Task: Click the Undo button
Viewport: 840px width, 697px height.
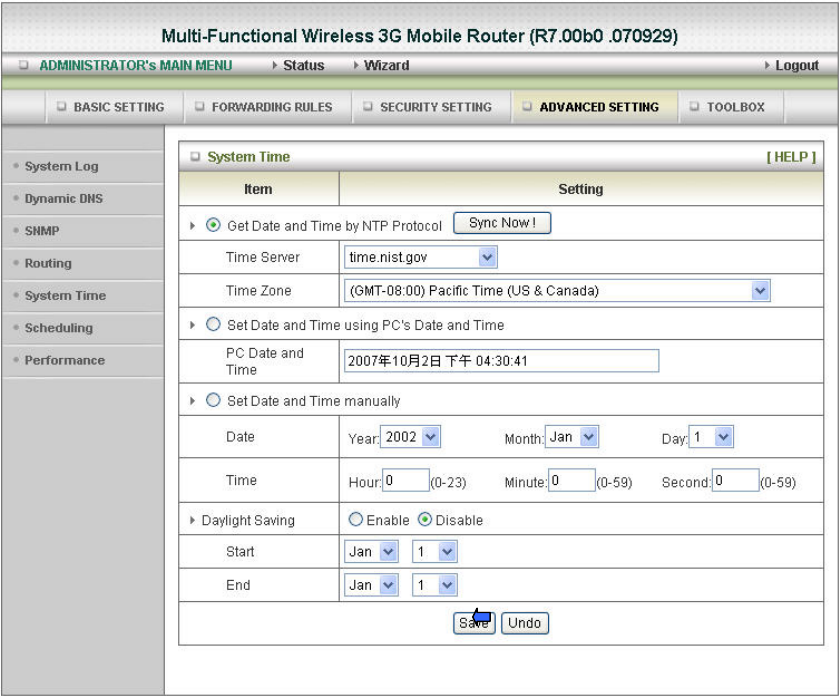Action: [524, 623]
